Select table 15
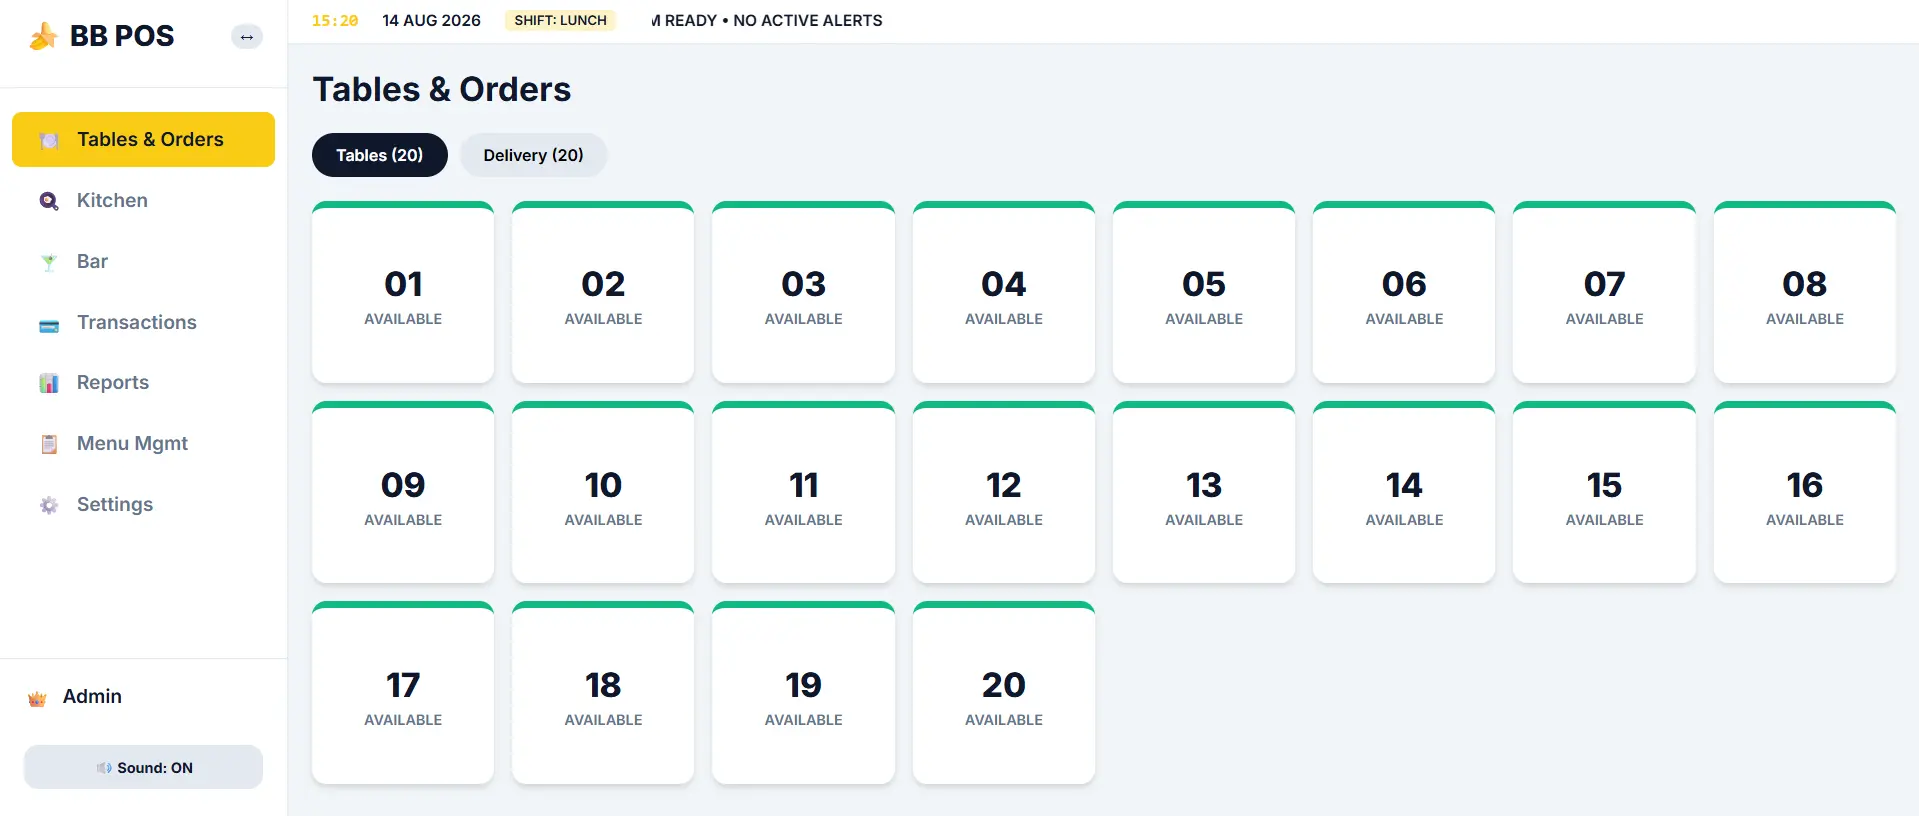The width and height of the screenshot is (1919, 816). 1605,492
